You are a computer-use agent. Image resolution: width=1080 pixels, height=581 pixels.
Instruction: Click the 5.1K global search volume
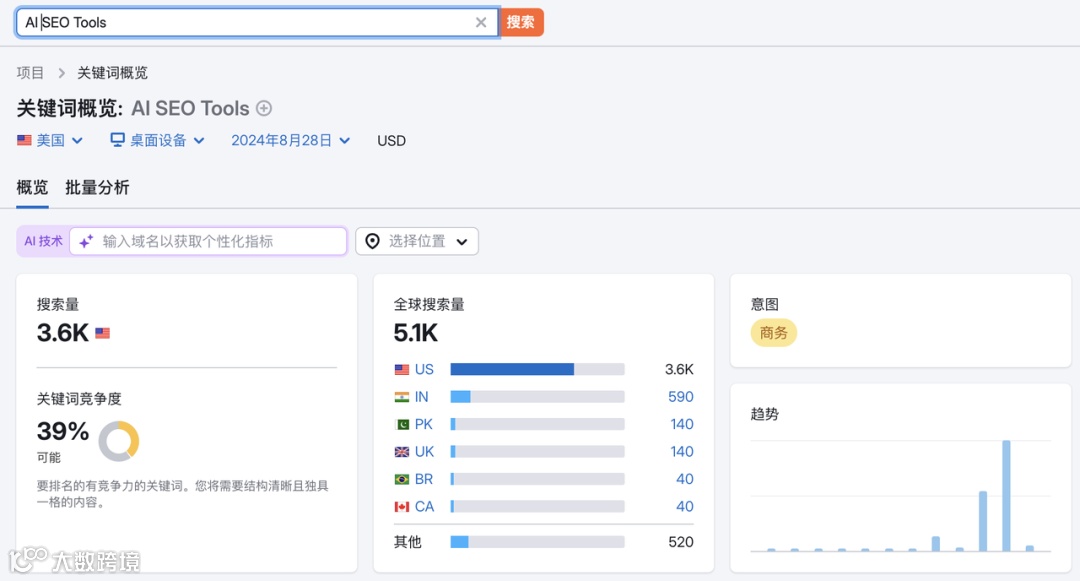(x=415, y=333)
